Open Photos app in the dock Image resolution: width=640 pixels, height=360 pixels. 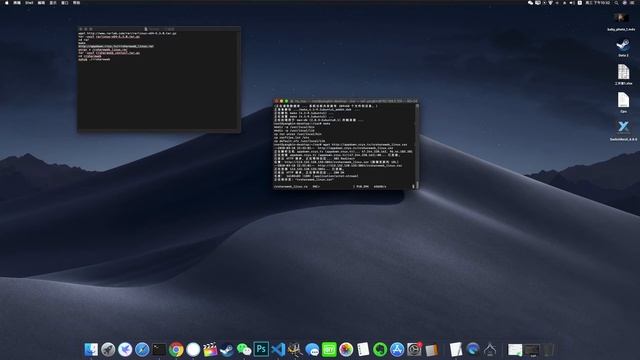[346, 349]
